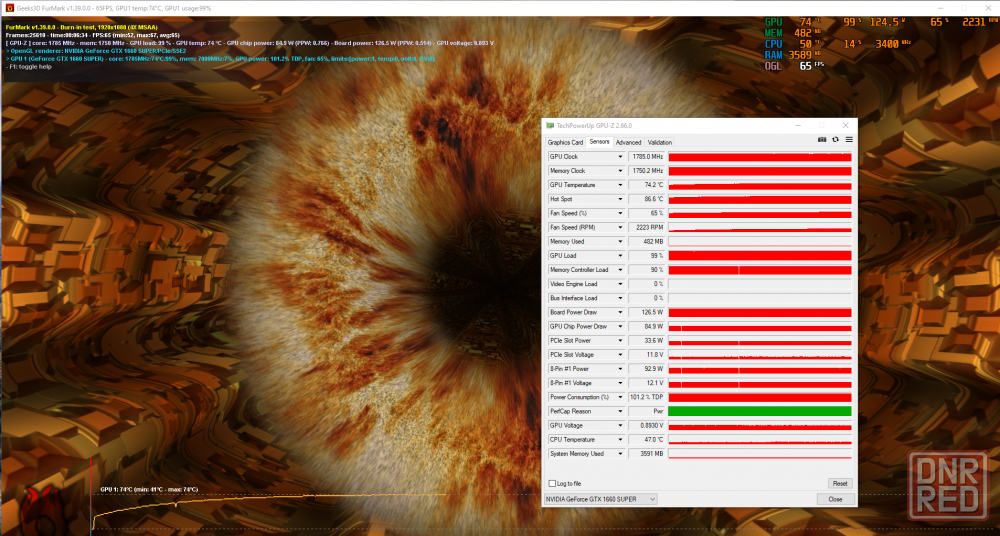Open the Memory Clock sensor dropdown
This screenshot has width=1000, height=536.
click(x=619, y=171)
